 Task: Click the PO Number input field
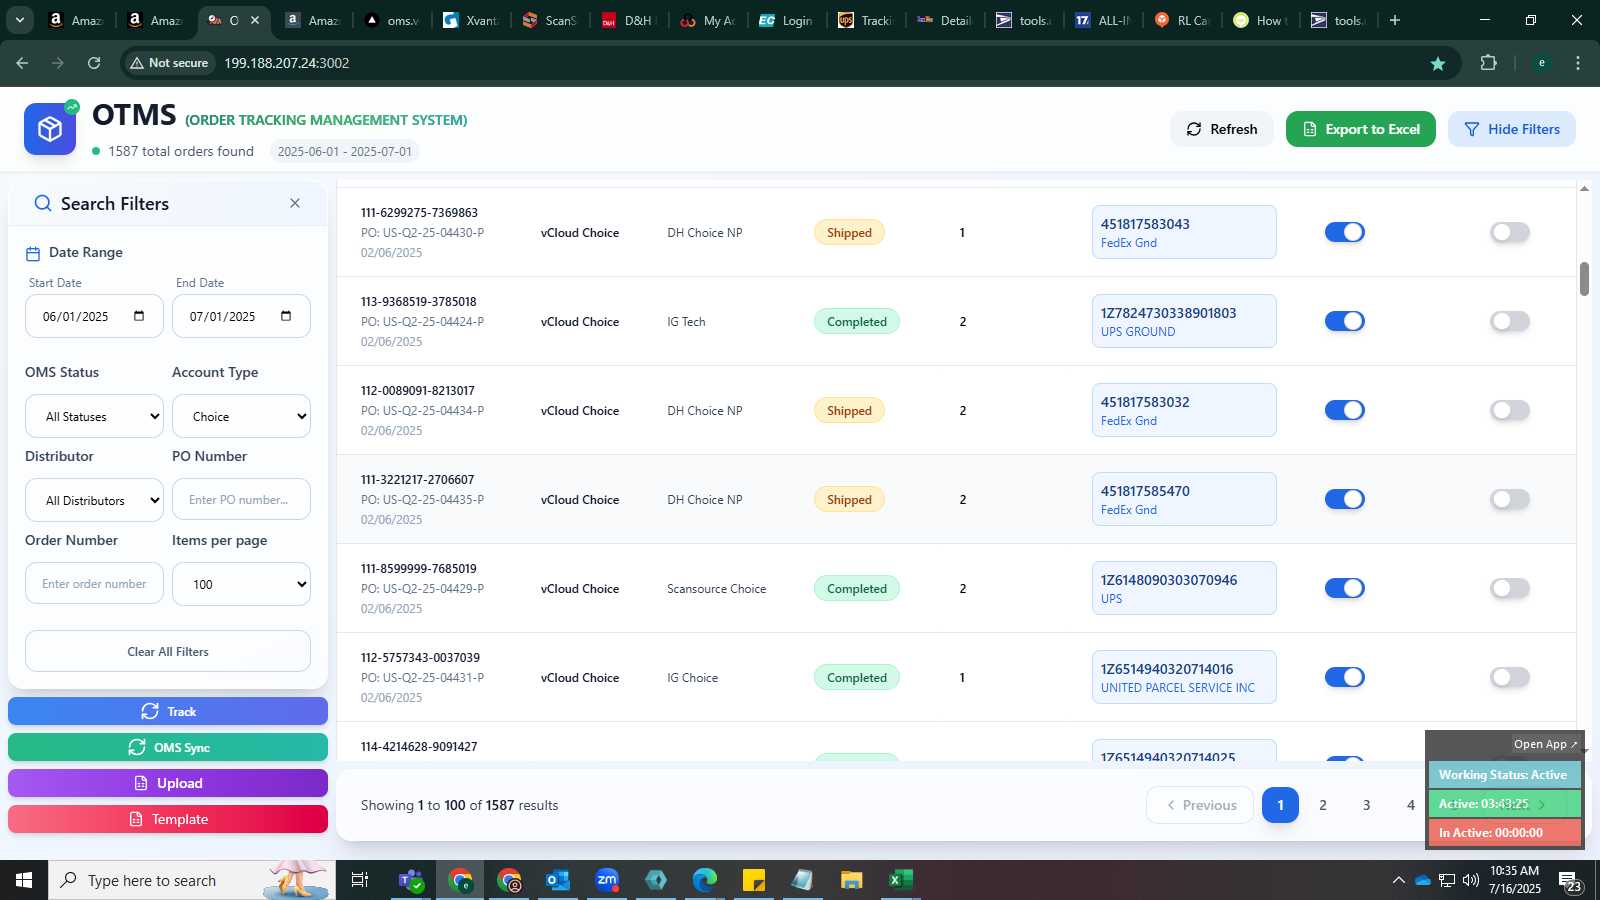[x=241, y=499]
